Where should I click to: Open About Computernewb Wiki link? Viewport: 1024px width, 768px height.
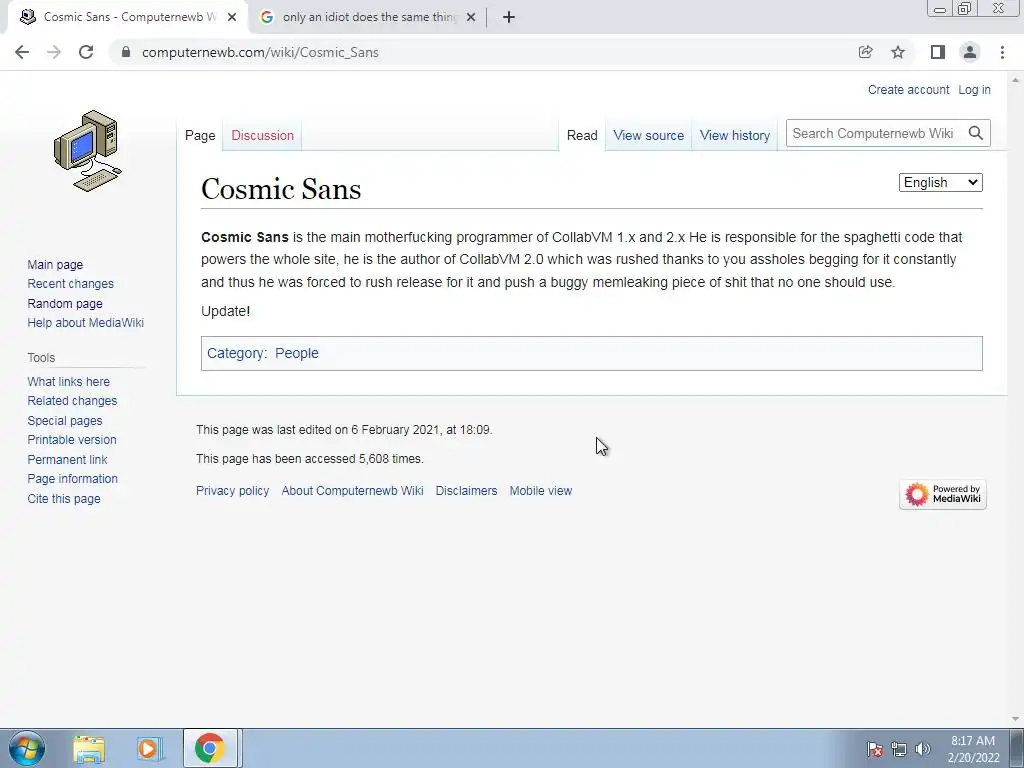(352, 490)
